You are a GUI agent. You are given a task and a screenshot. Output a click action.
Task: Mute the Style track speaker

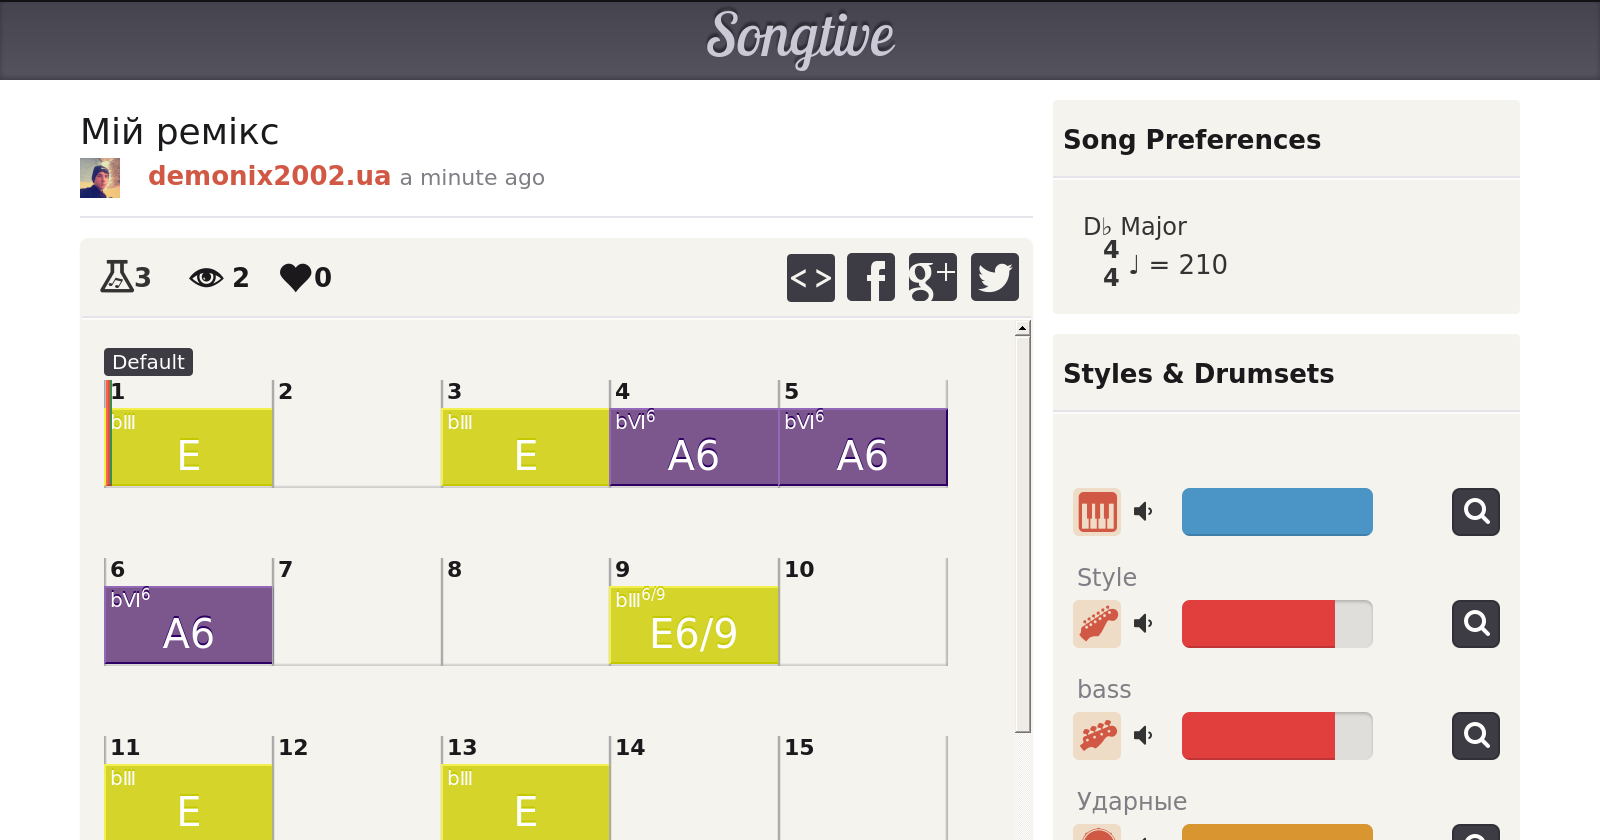coord(1143,624)
